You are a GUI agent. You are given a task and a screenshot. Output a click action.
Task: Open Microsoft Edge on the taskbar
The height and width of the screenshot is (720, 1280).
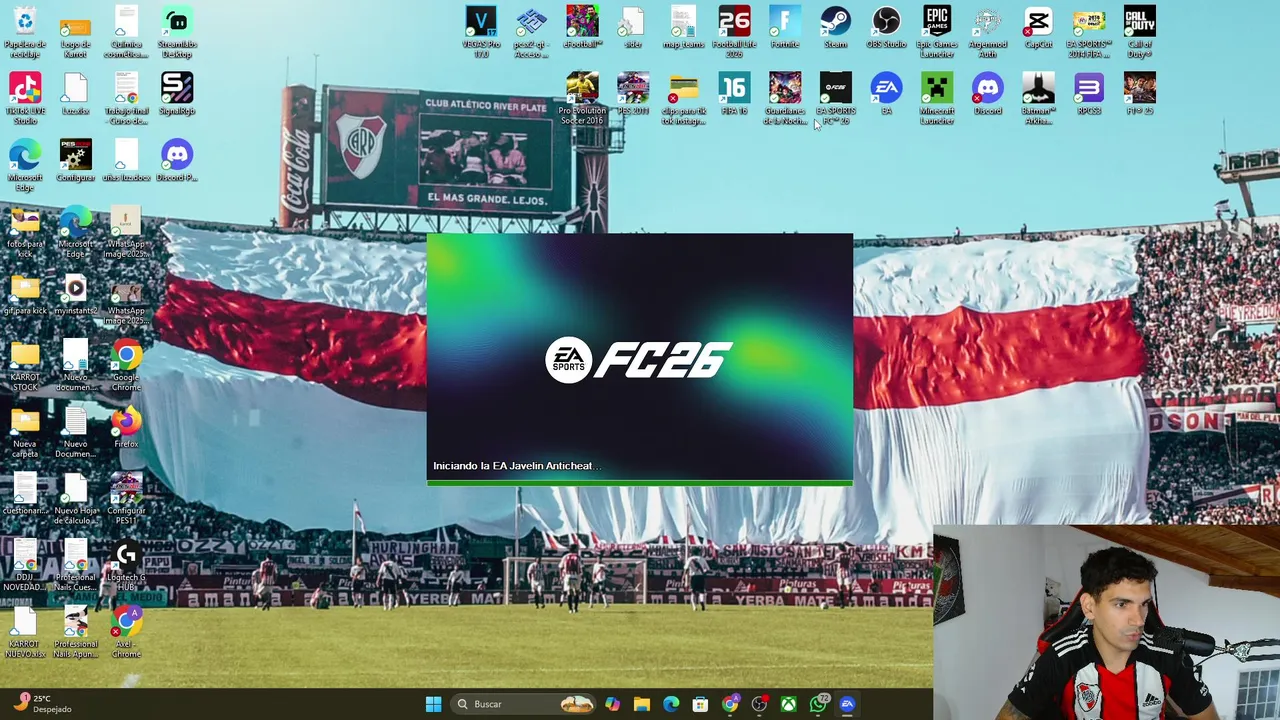[671, 704]
